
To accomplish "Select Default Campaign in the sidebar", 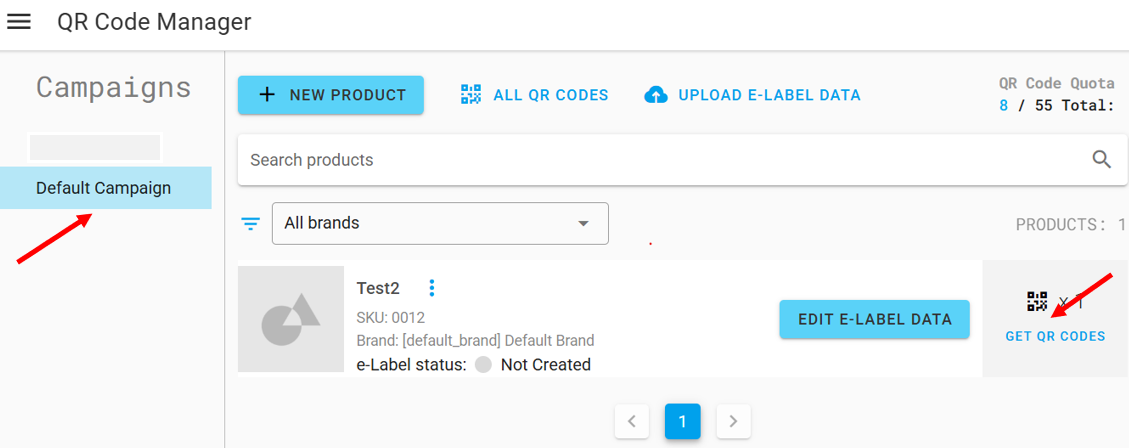I will (x=104, y=188).
